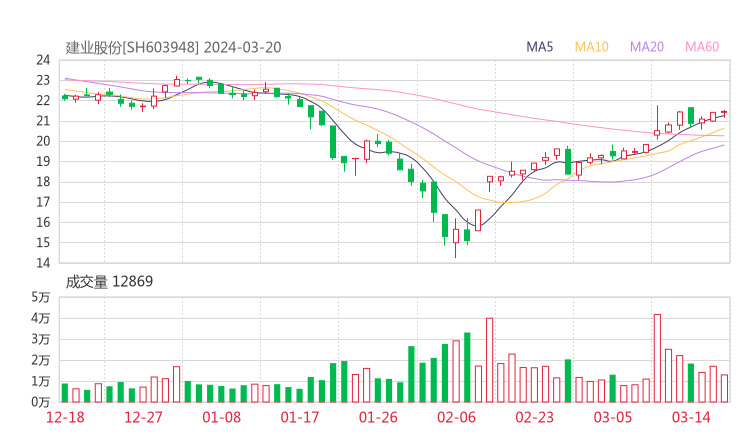Click the price axis label 24
This screenshot has height=440, width=740.
43,60
